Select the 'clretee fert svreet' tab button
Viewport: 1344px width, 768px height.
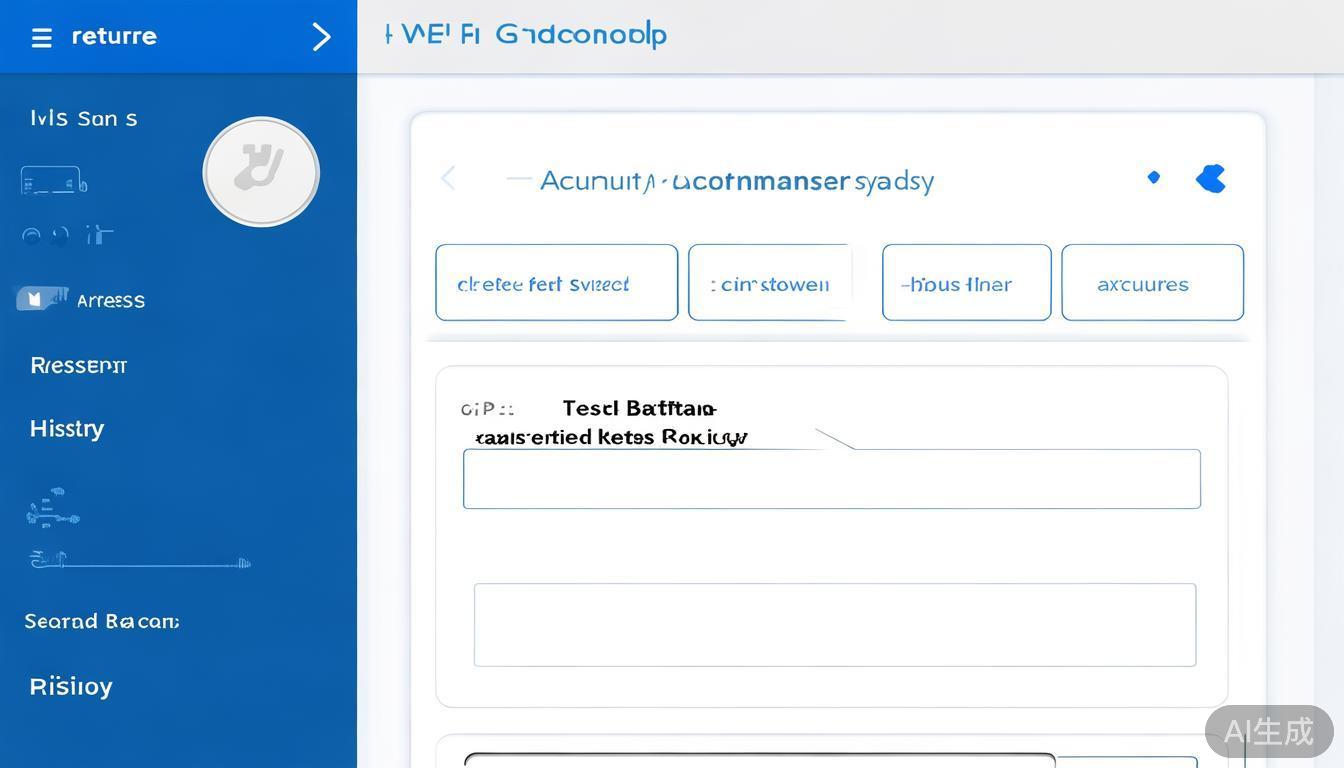point(556,283)
